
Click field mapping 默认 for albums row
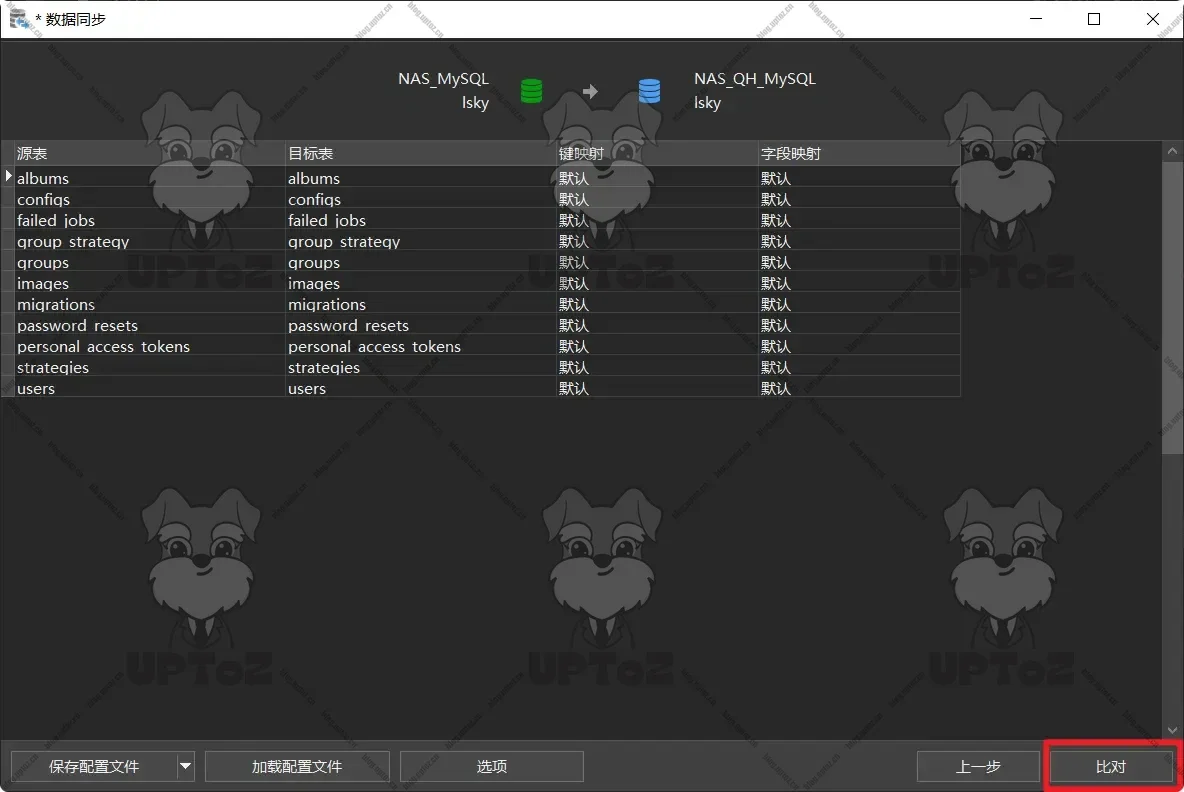click(859, 178)
